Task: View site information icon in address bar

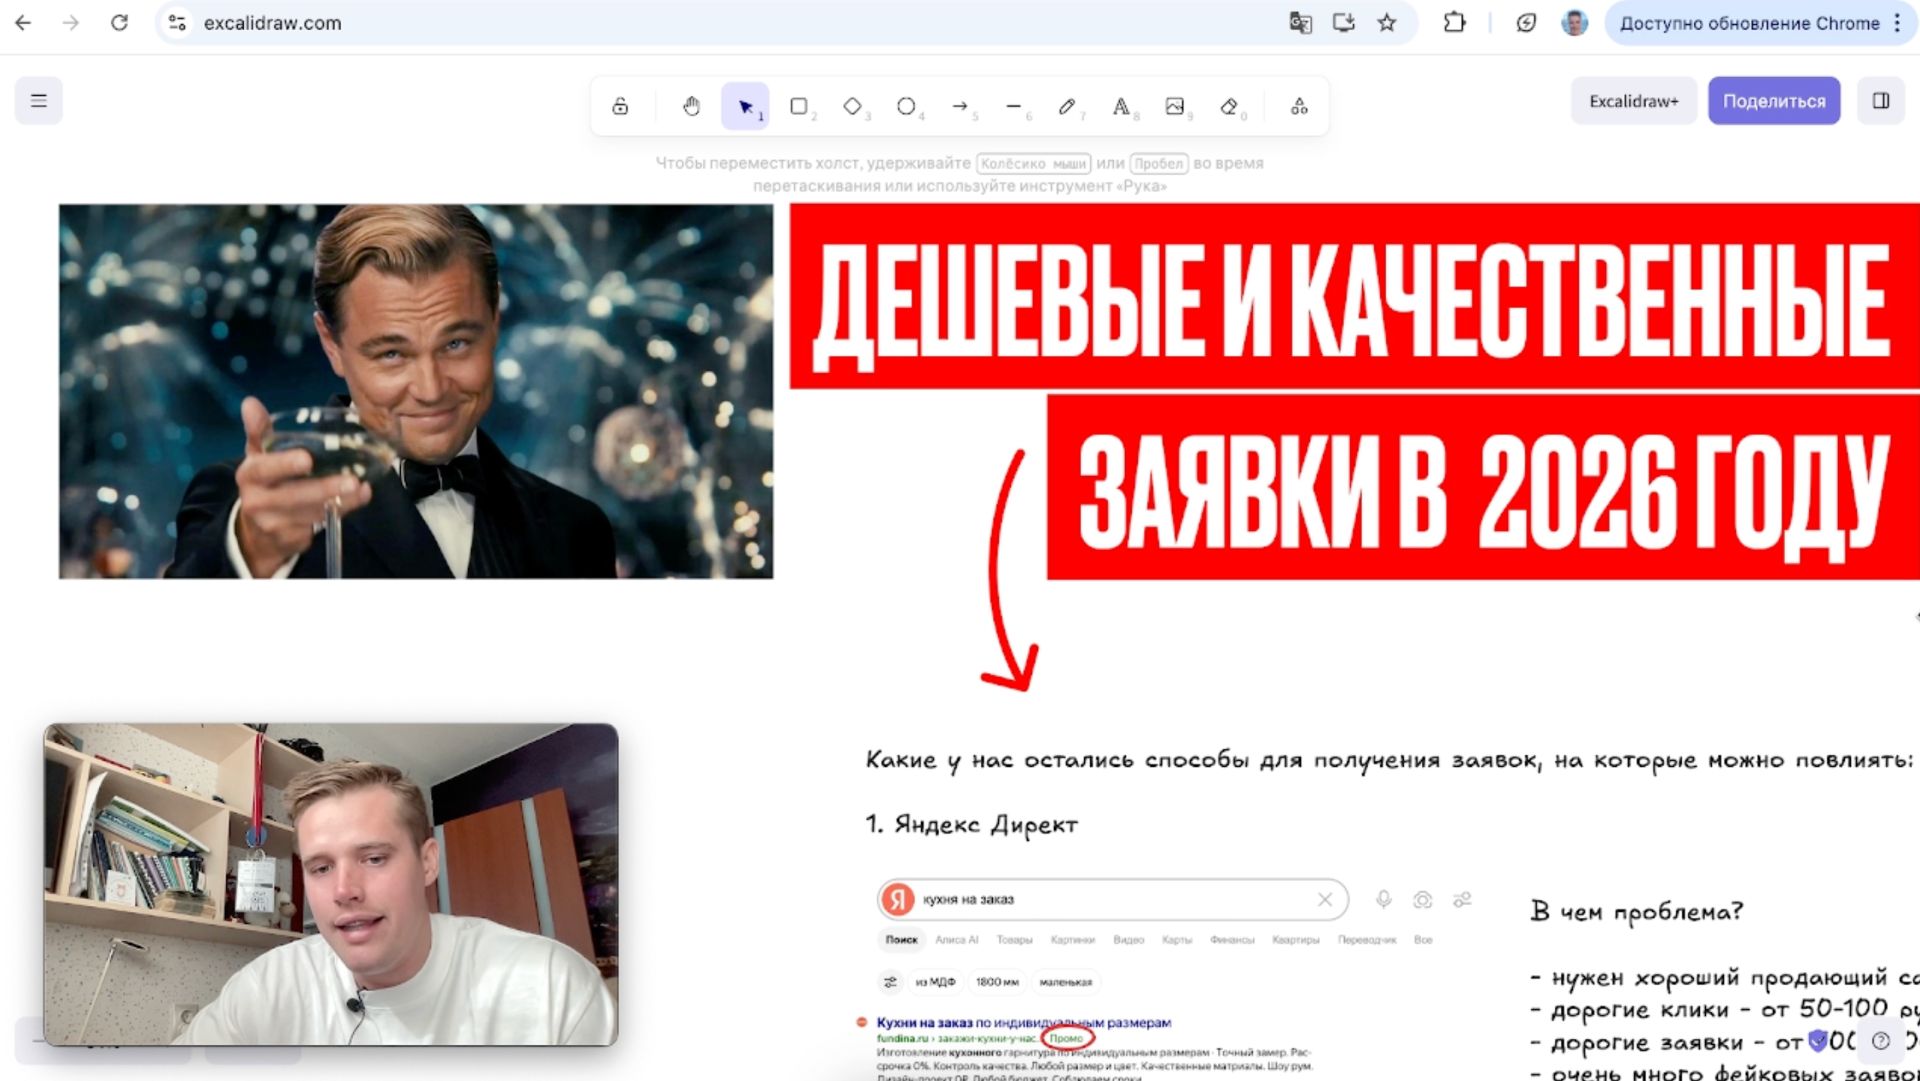Action: click(x=178, y=23)
